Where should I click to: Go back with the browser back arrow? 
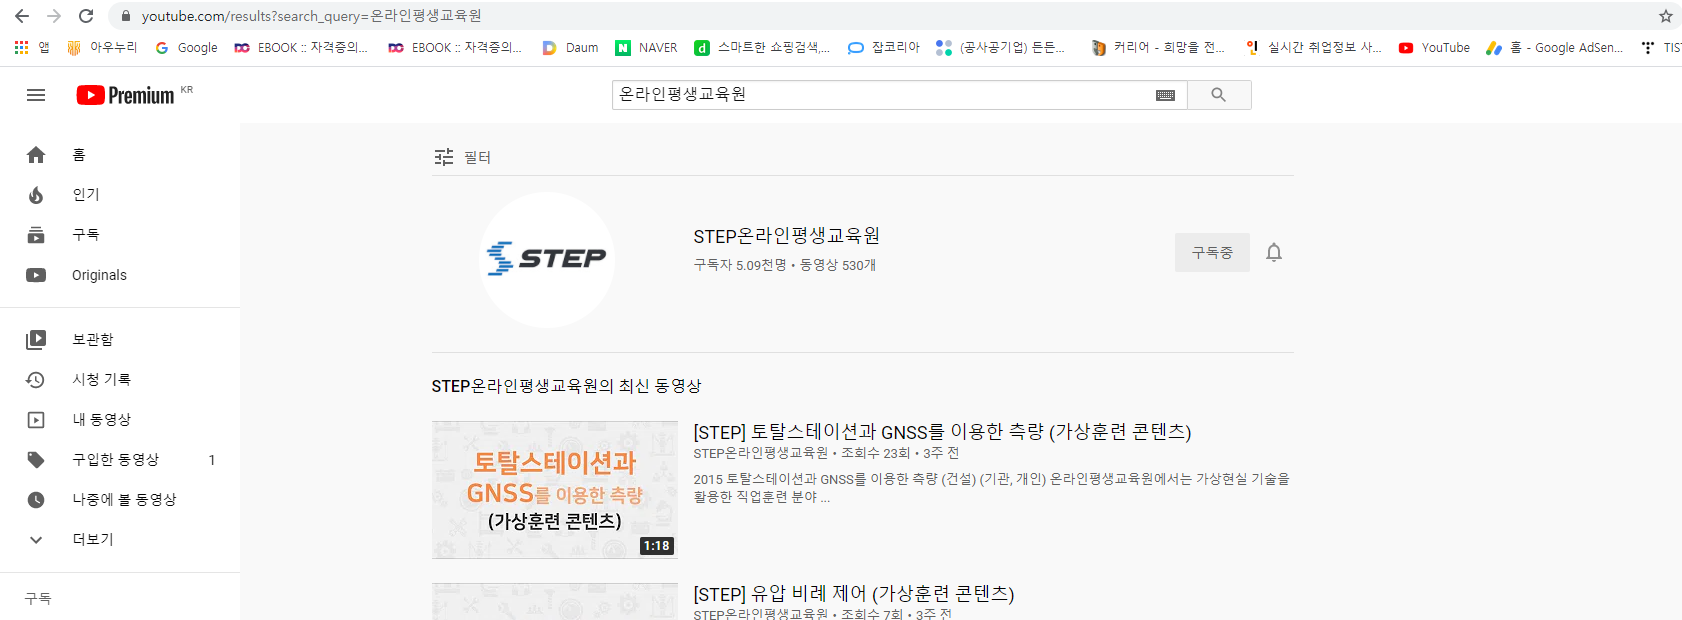(22, 16)
